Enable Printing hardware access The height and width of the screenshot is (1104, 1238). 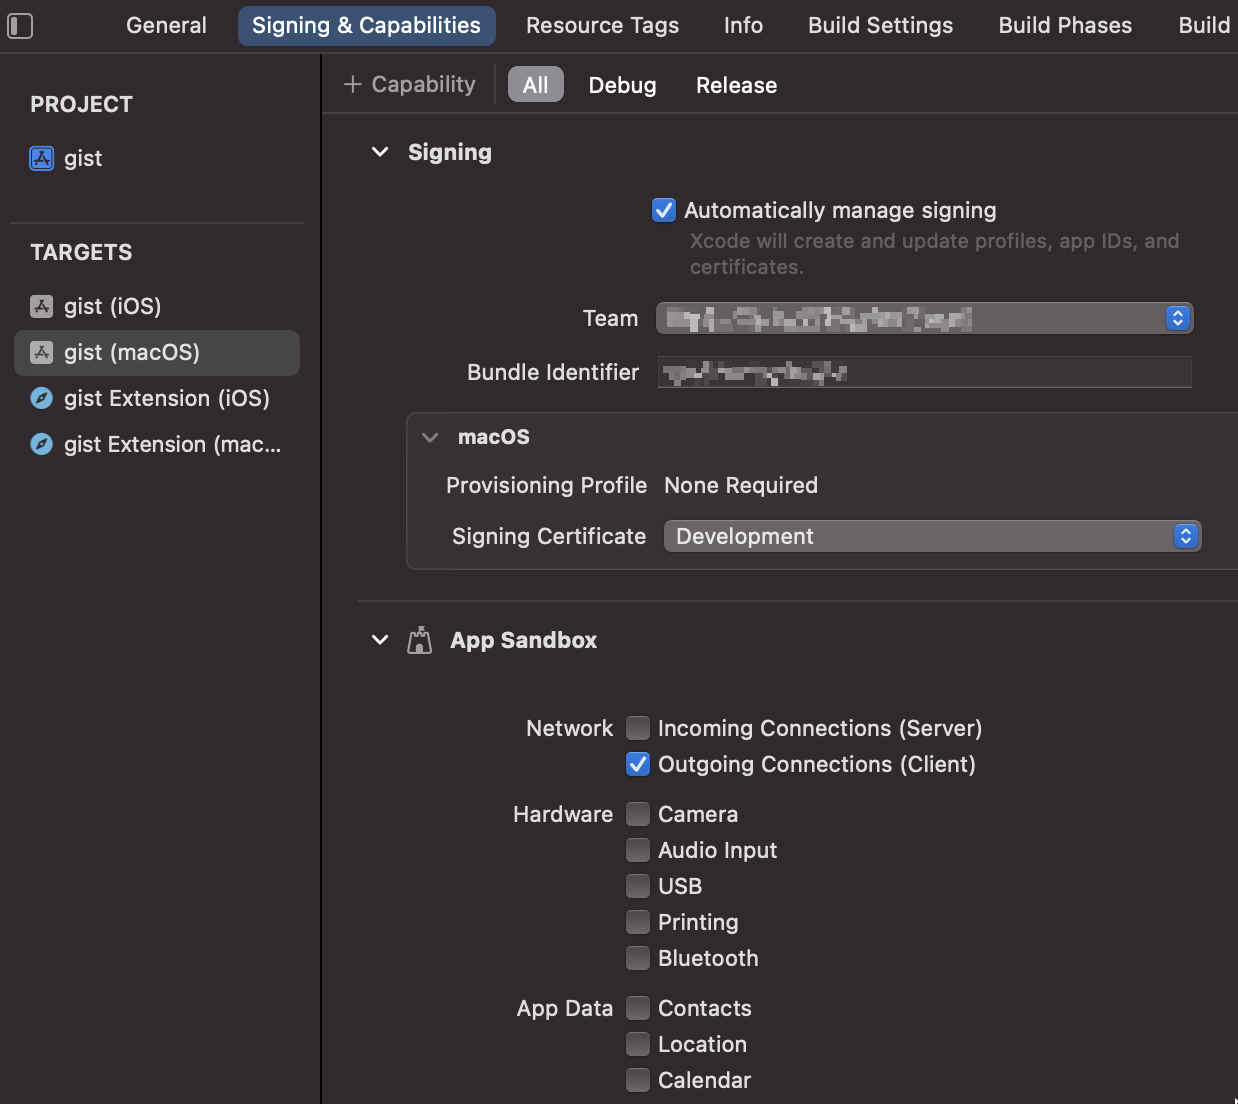pos(638,922)
